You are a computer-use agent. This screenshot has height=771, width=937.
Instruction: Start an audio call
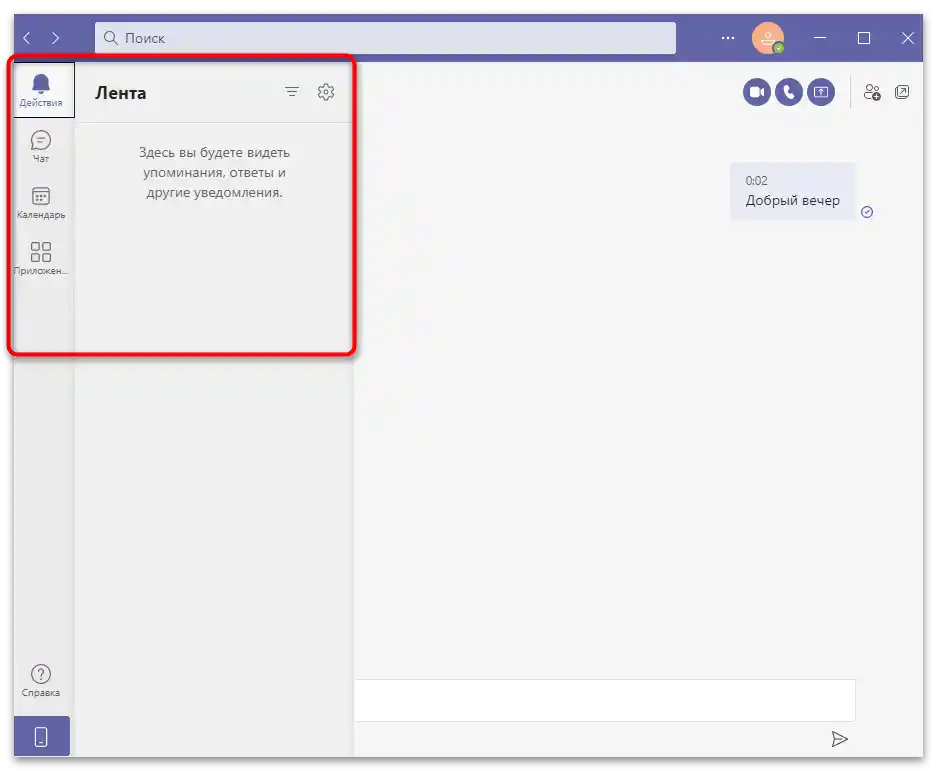click(x=789, y=92)
